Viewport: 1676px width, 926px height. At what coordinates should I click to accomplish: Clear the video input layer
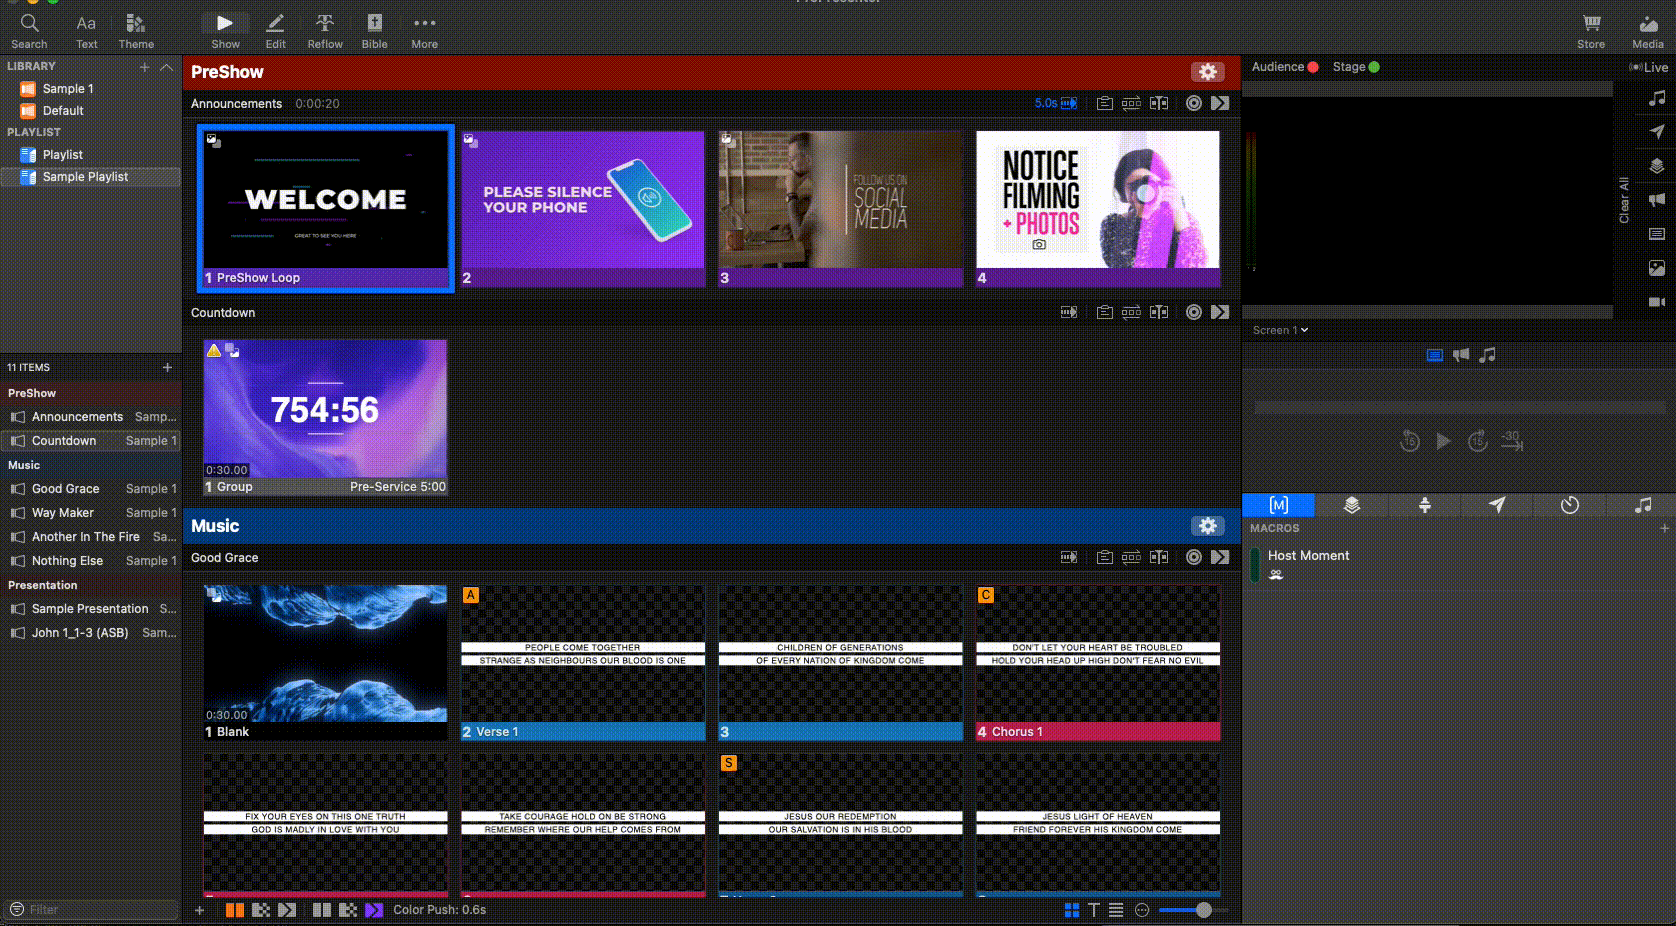point(1657,302)
